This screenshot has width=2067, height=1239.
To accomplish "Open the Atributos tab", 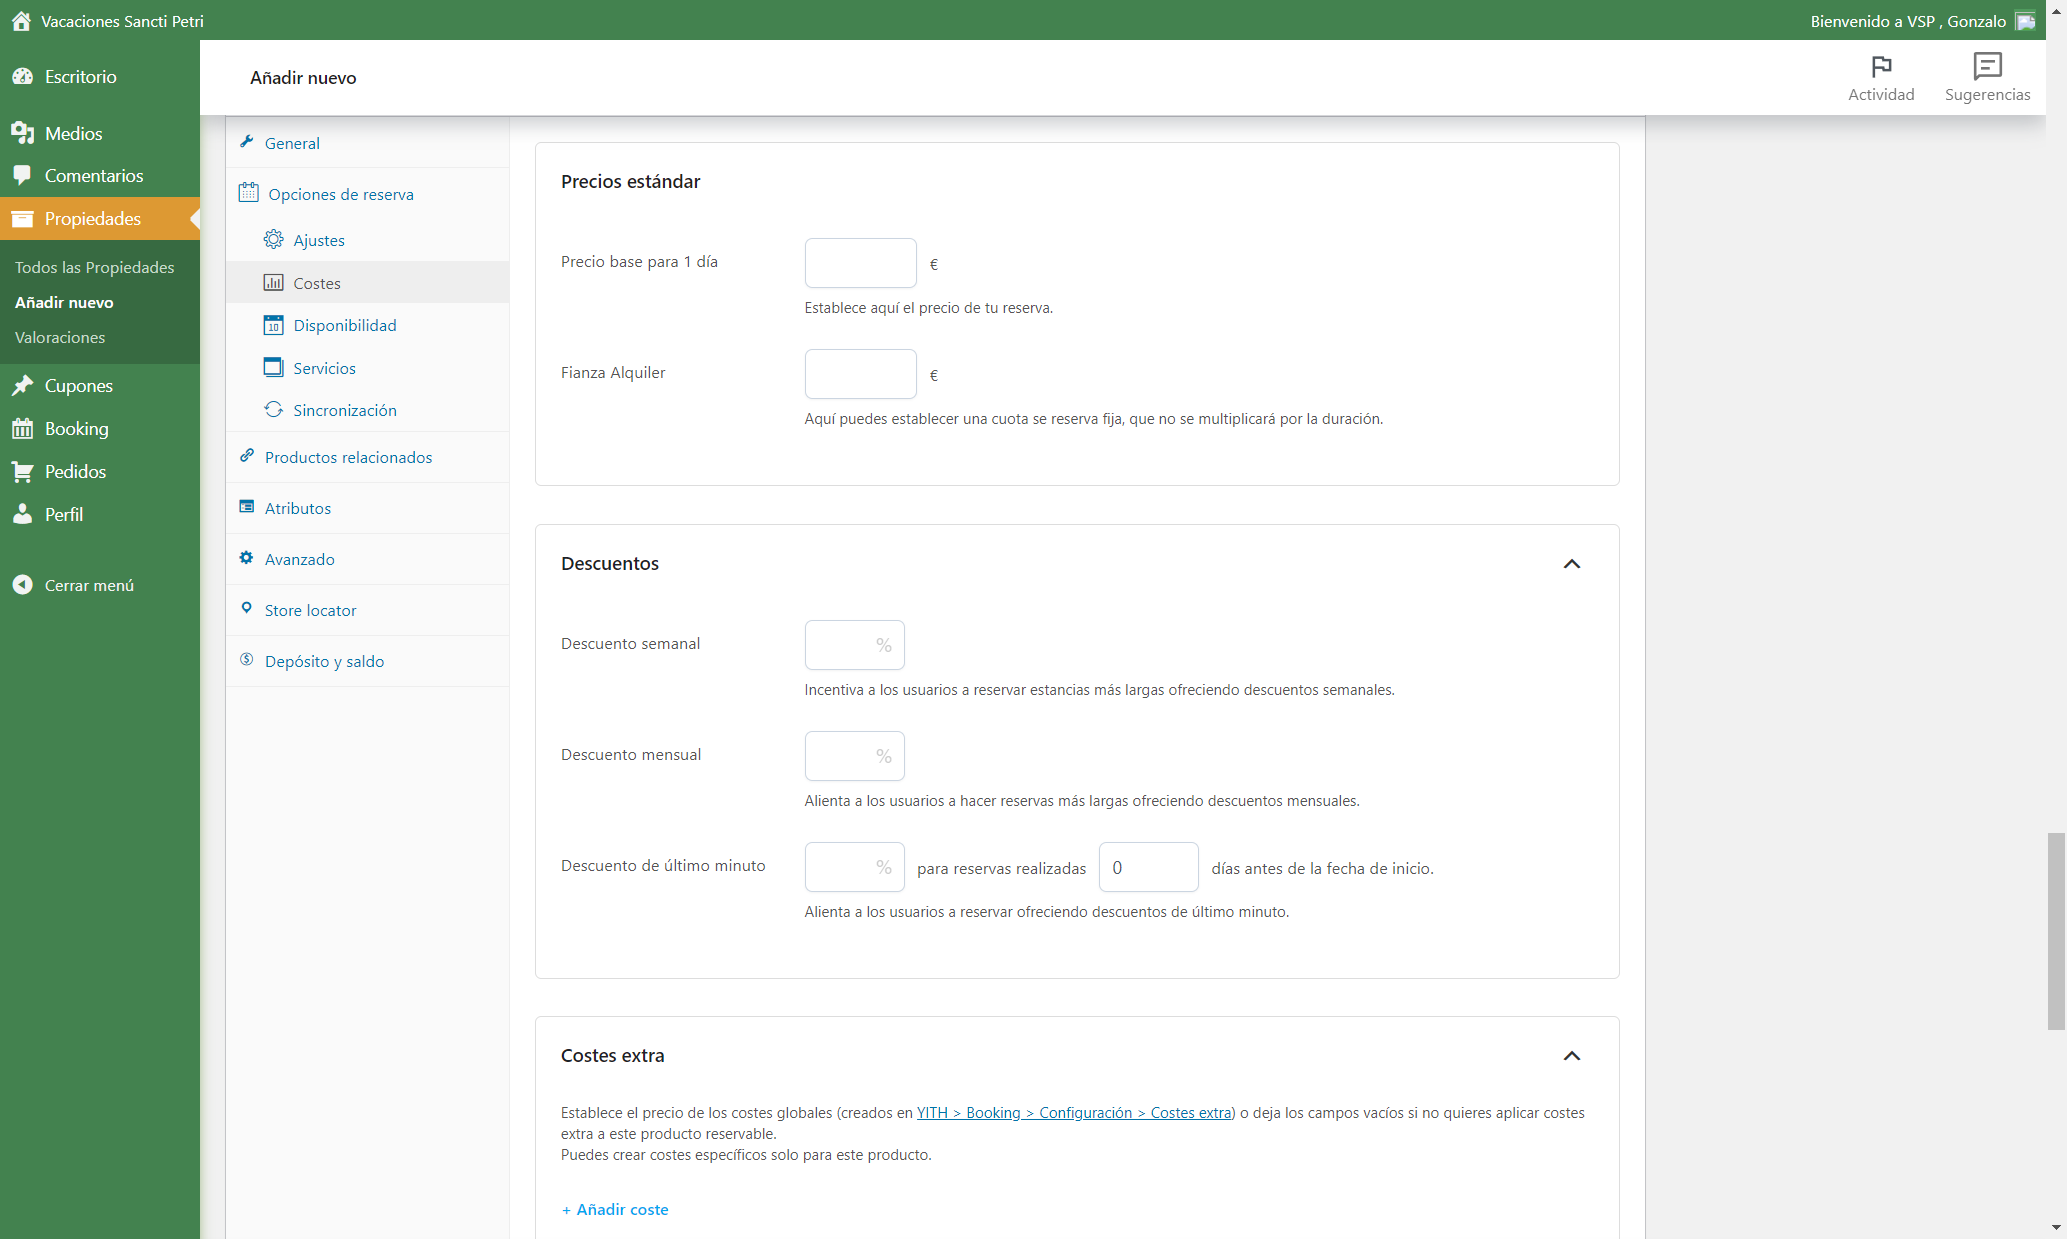I will coord(367,508).
